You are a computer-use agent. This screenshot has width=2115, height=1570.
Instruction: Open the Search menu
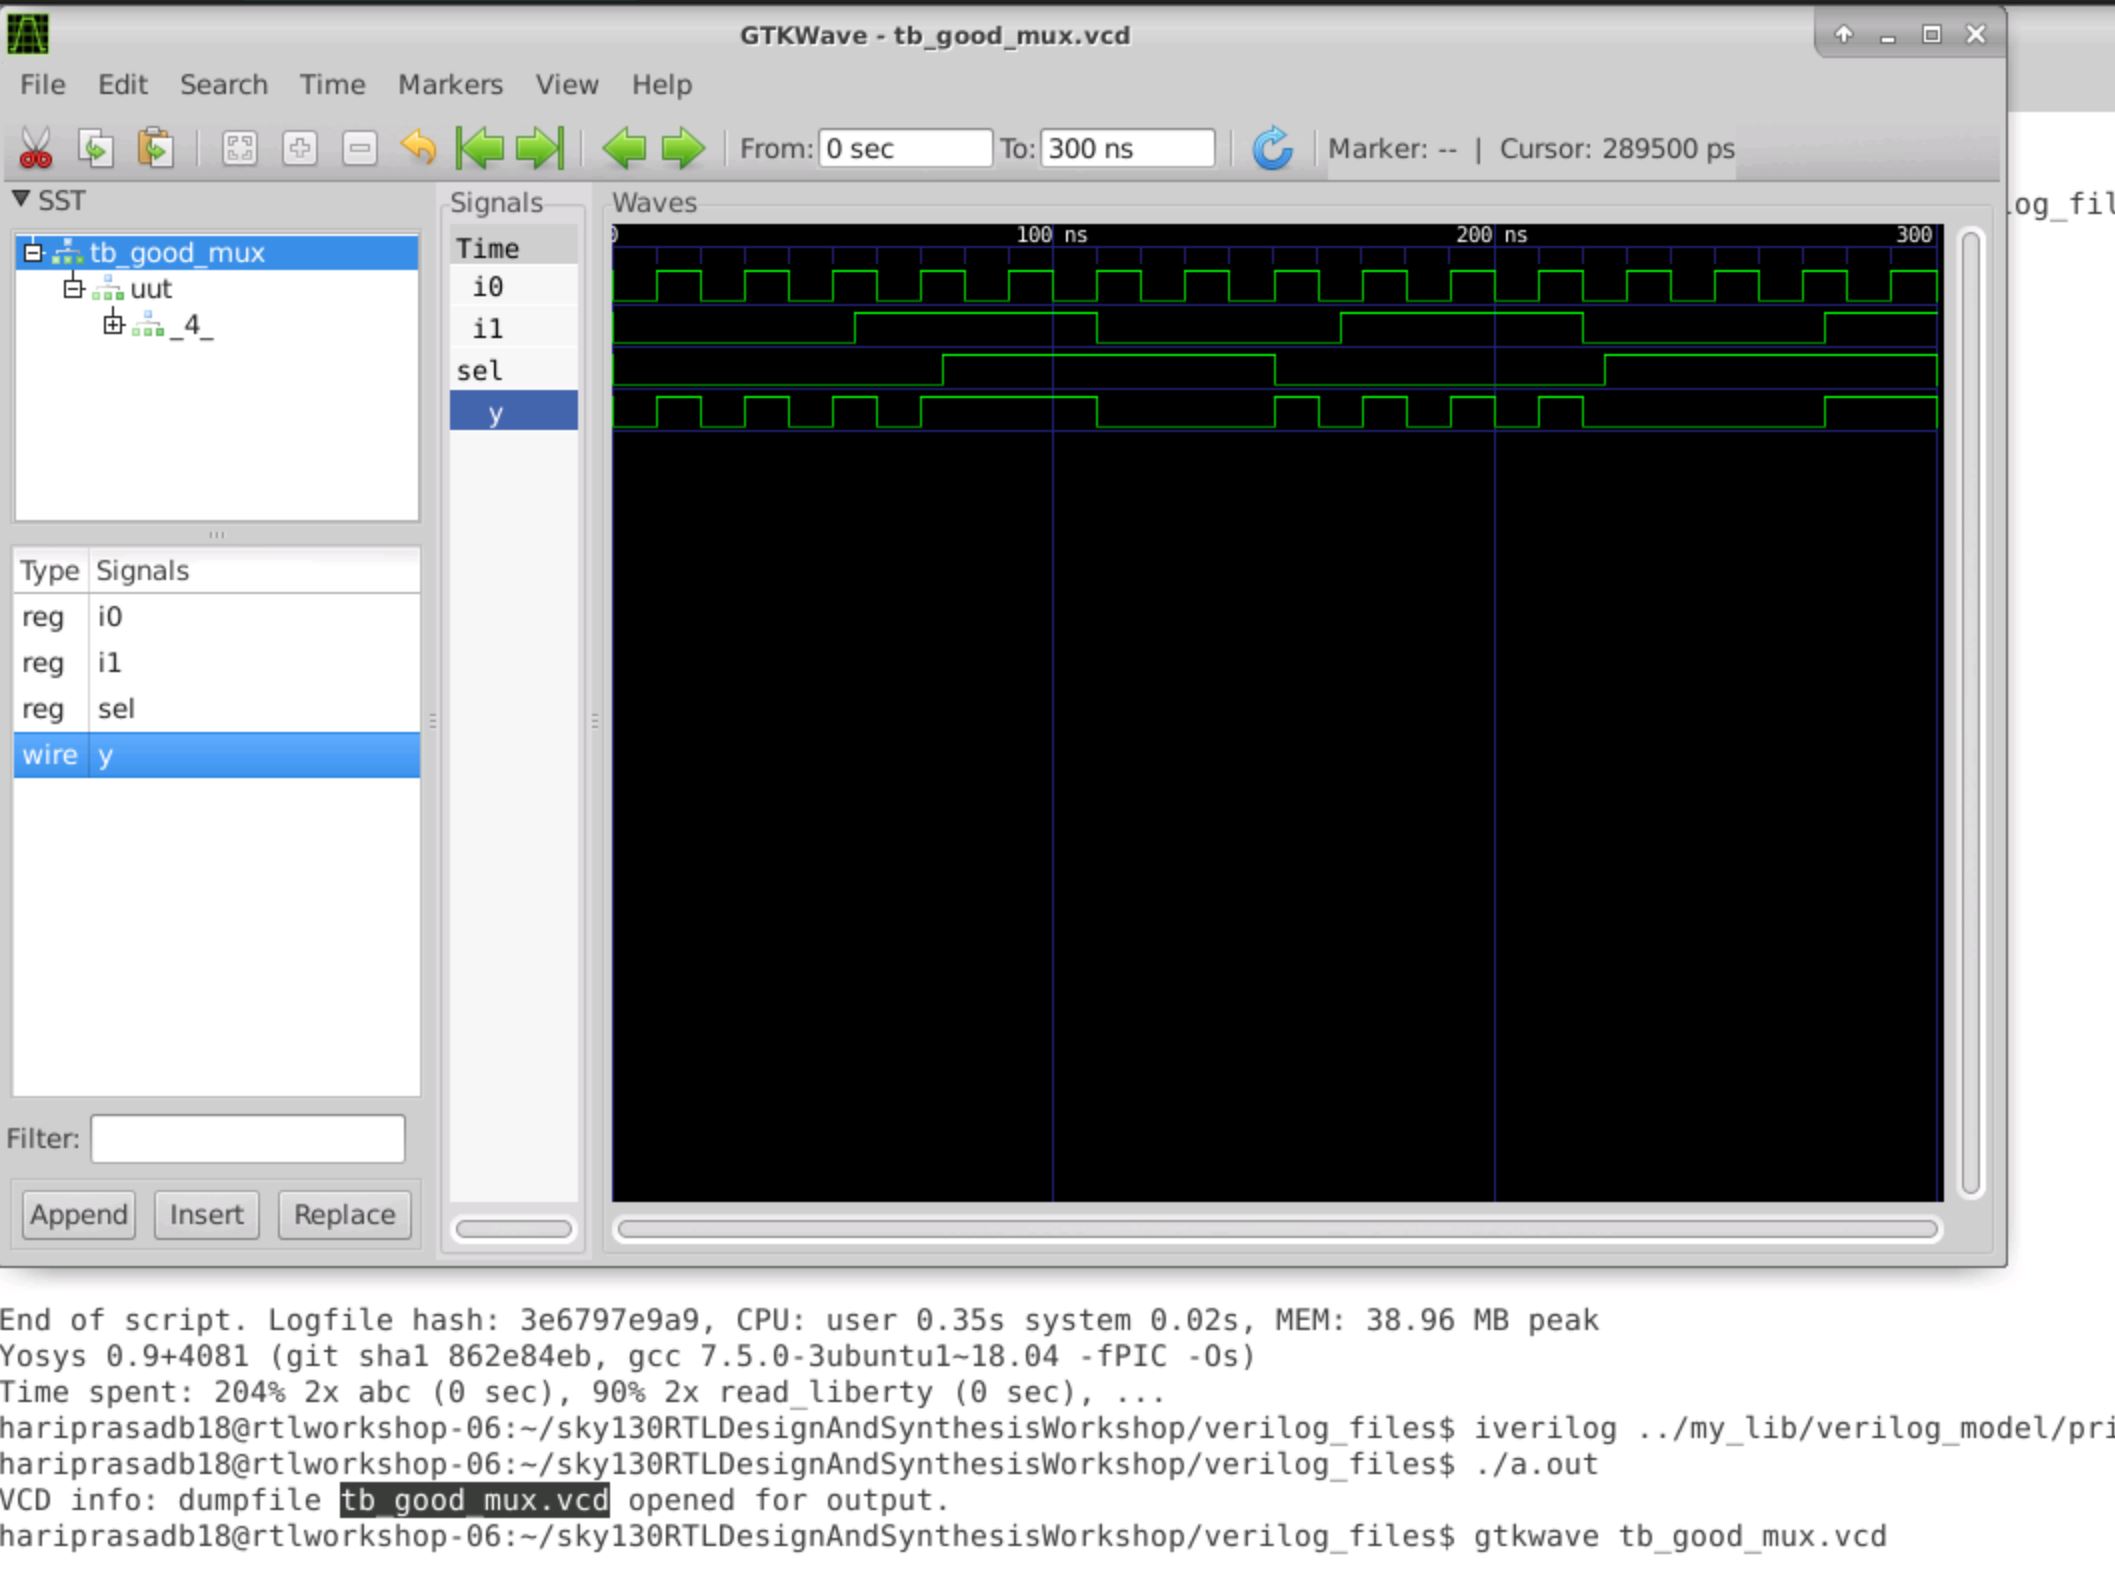[223, 84]
